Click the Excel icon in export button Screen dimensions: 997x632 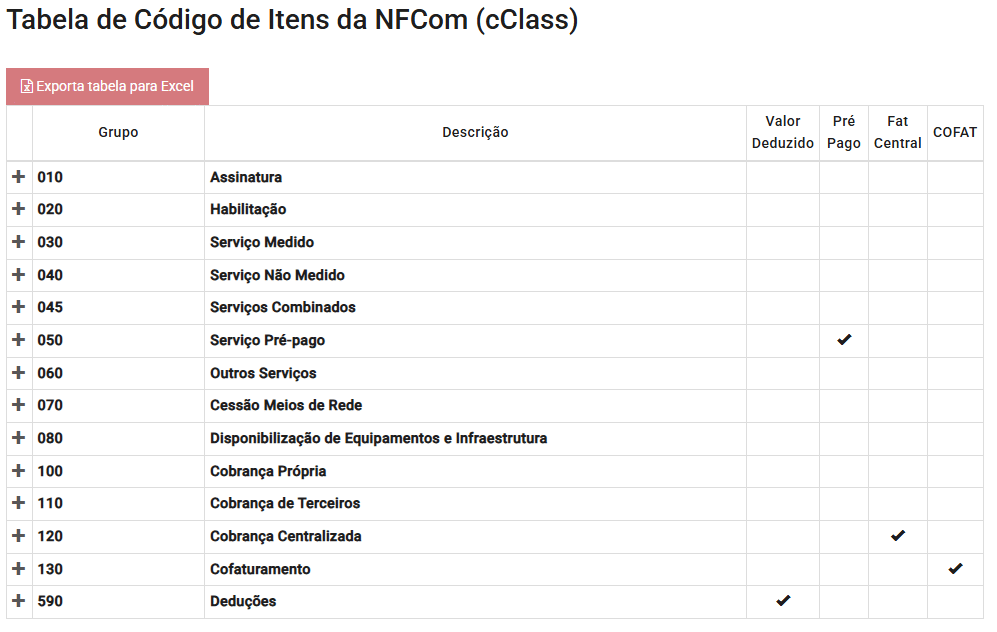pyautogui.click(x=27, y=87)
